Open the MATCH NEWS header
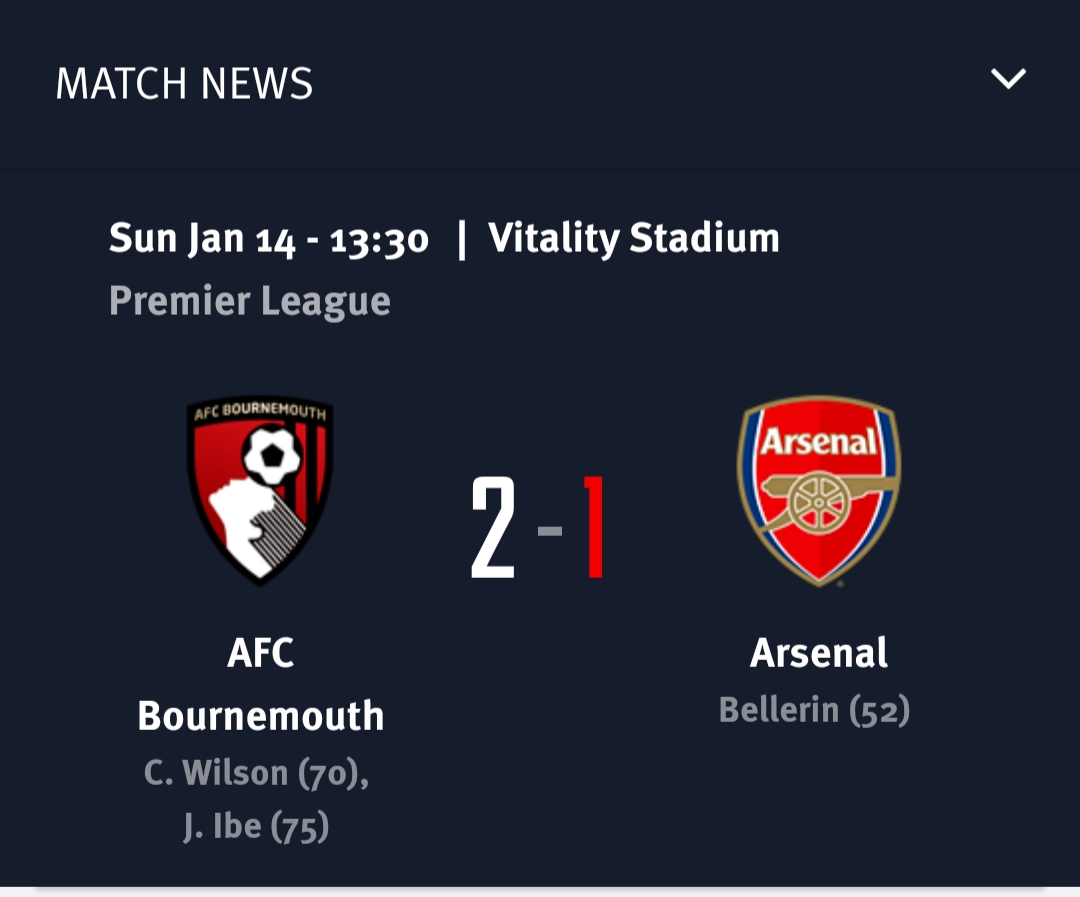 tap(184, 83)
